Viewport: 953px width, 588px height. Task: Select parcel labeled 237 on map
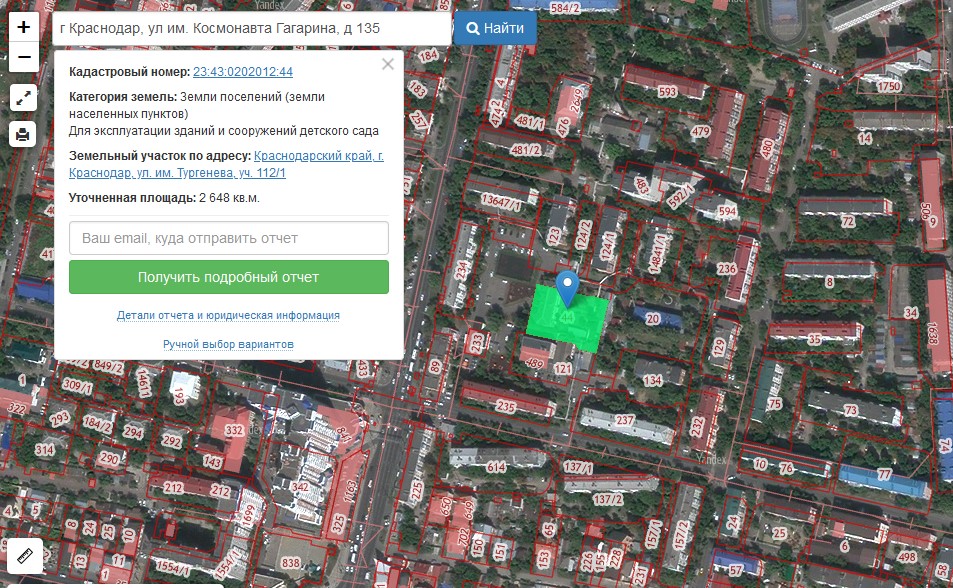tap(625, 421)
